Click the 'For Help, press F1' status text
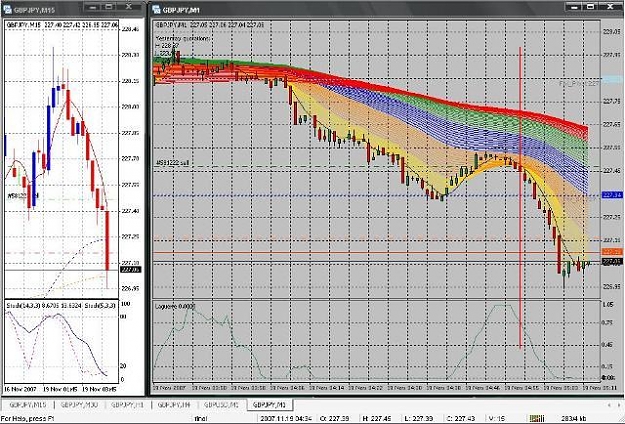The height and width of the screenshot is (424, 625). click(27, 418)
